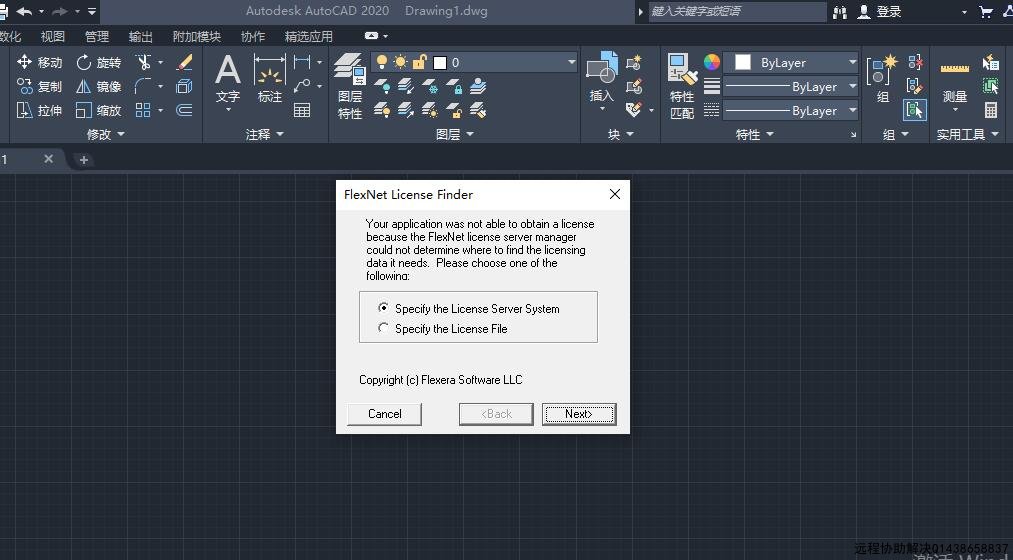The width and height of the screenshot is (1013, 560).
Task: Click the color wheel icon
Action: (711, 62)
